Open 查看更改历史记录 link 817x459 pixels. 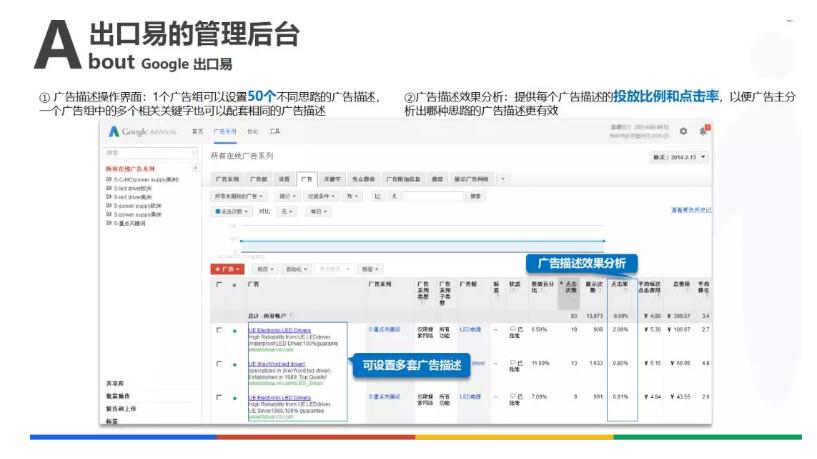point(691,210)
